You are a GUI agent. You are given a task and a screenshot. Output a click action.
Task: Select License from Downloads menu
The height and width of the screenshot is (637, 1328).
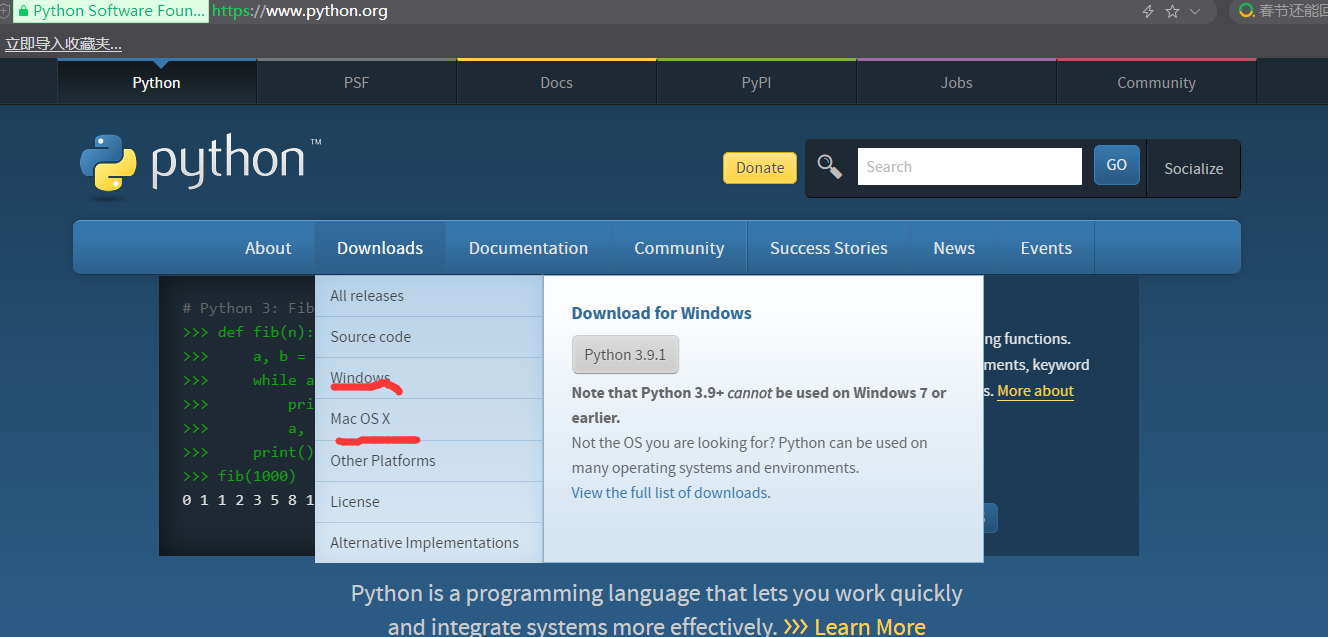(429, 501)
